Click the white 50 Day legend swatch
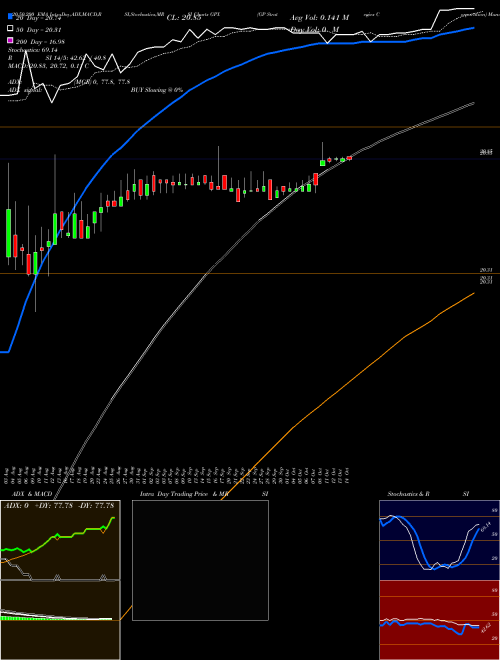The width and height of the screenshot is (500, 660). tap(10, 29)
